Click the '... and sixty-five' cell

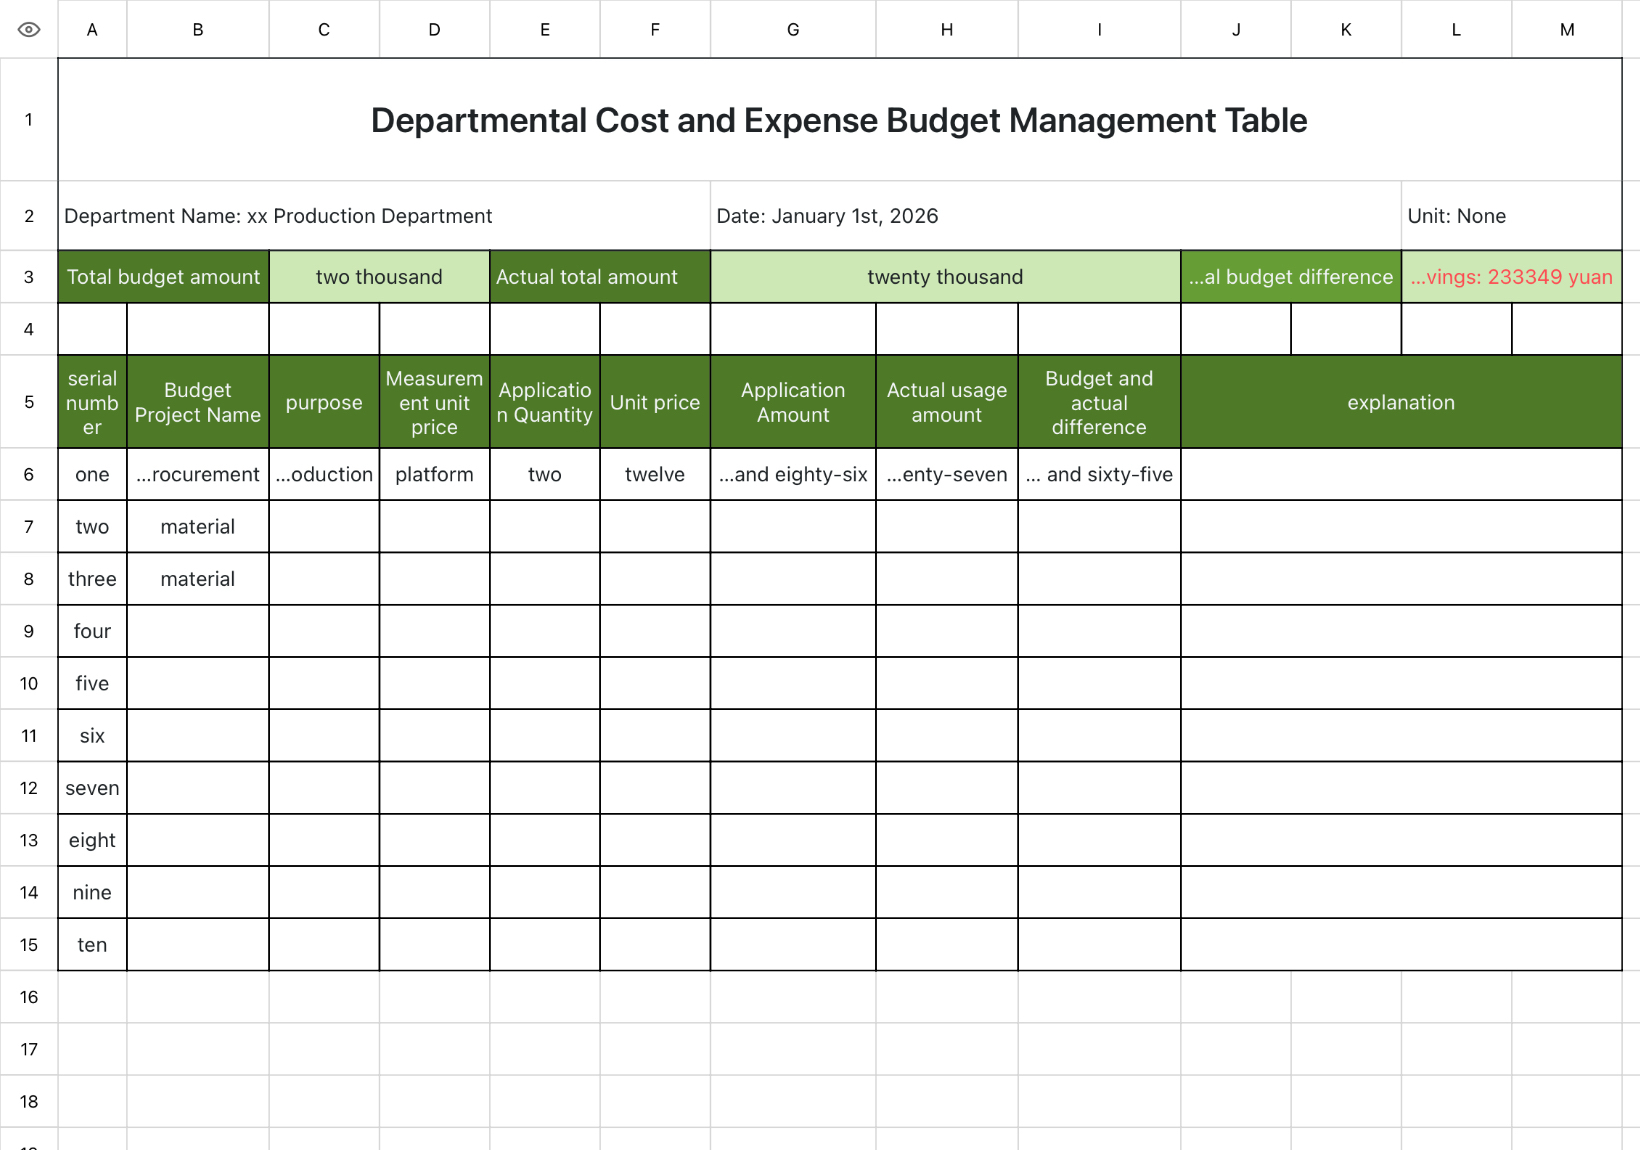[1099, 474]
